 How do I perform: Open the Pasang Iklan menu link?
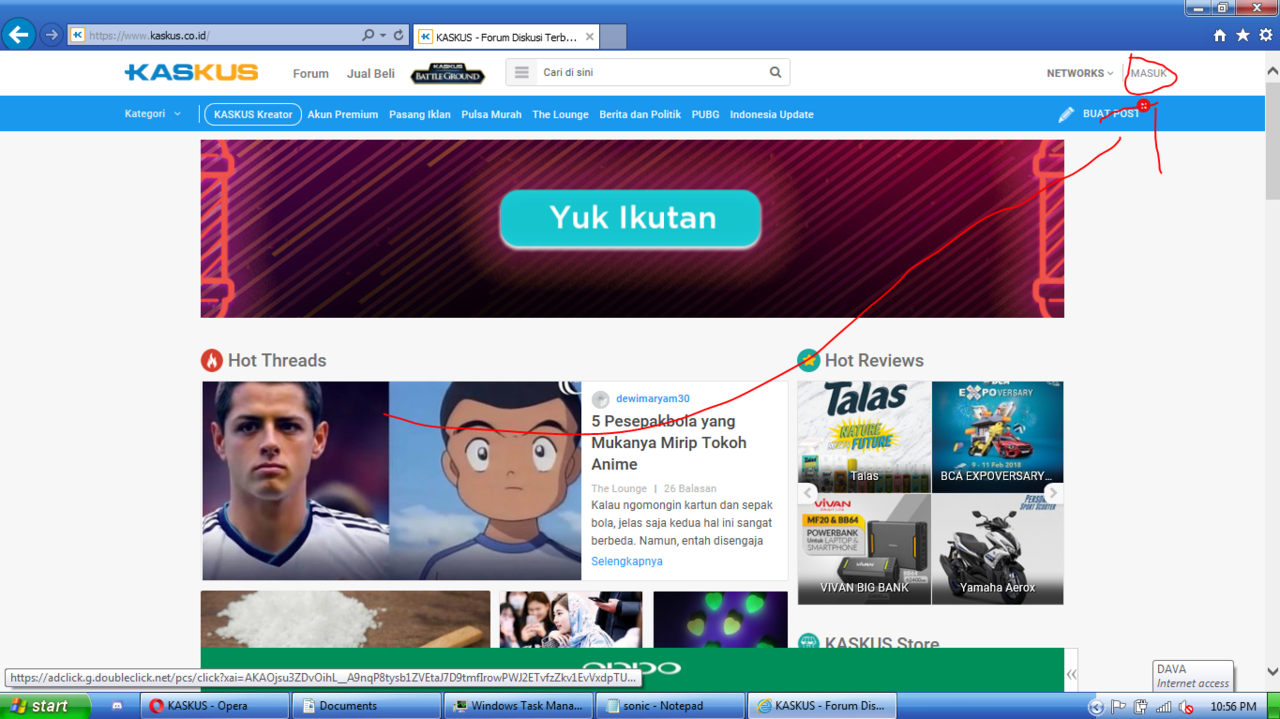click(420, 114)
